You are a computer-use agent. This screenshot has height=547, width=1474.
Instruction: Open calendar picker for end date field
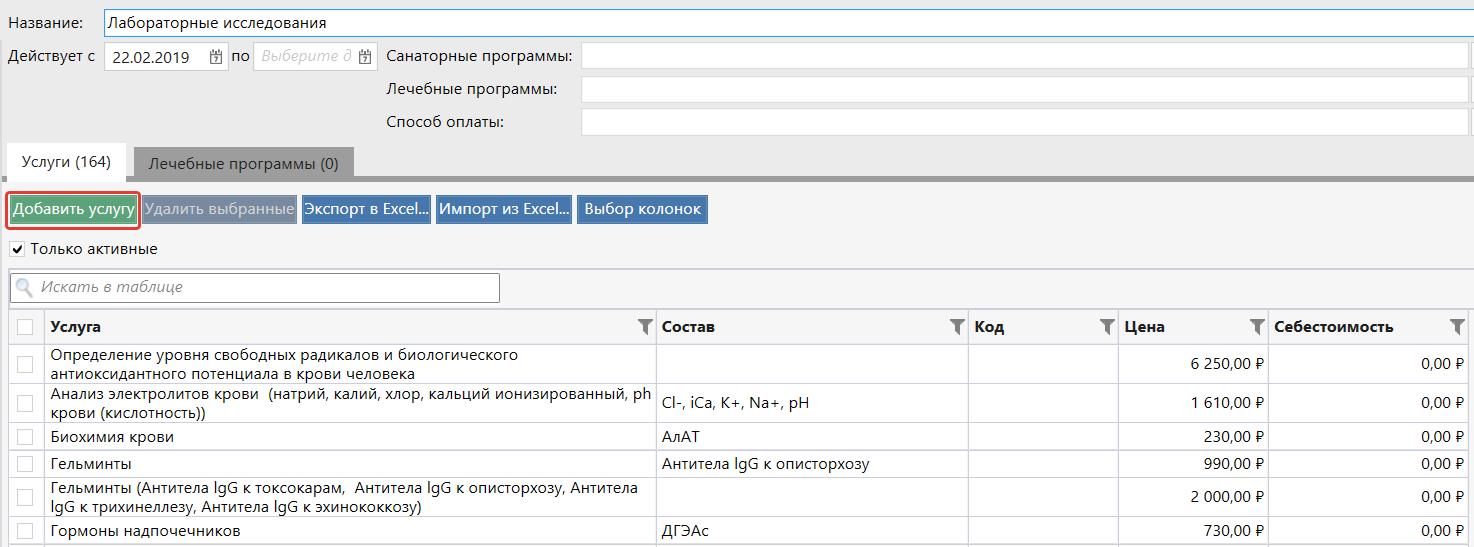click(x=365, y=57)
